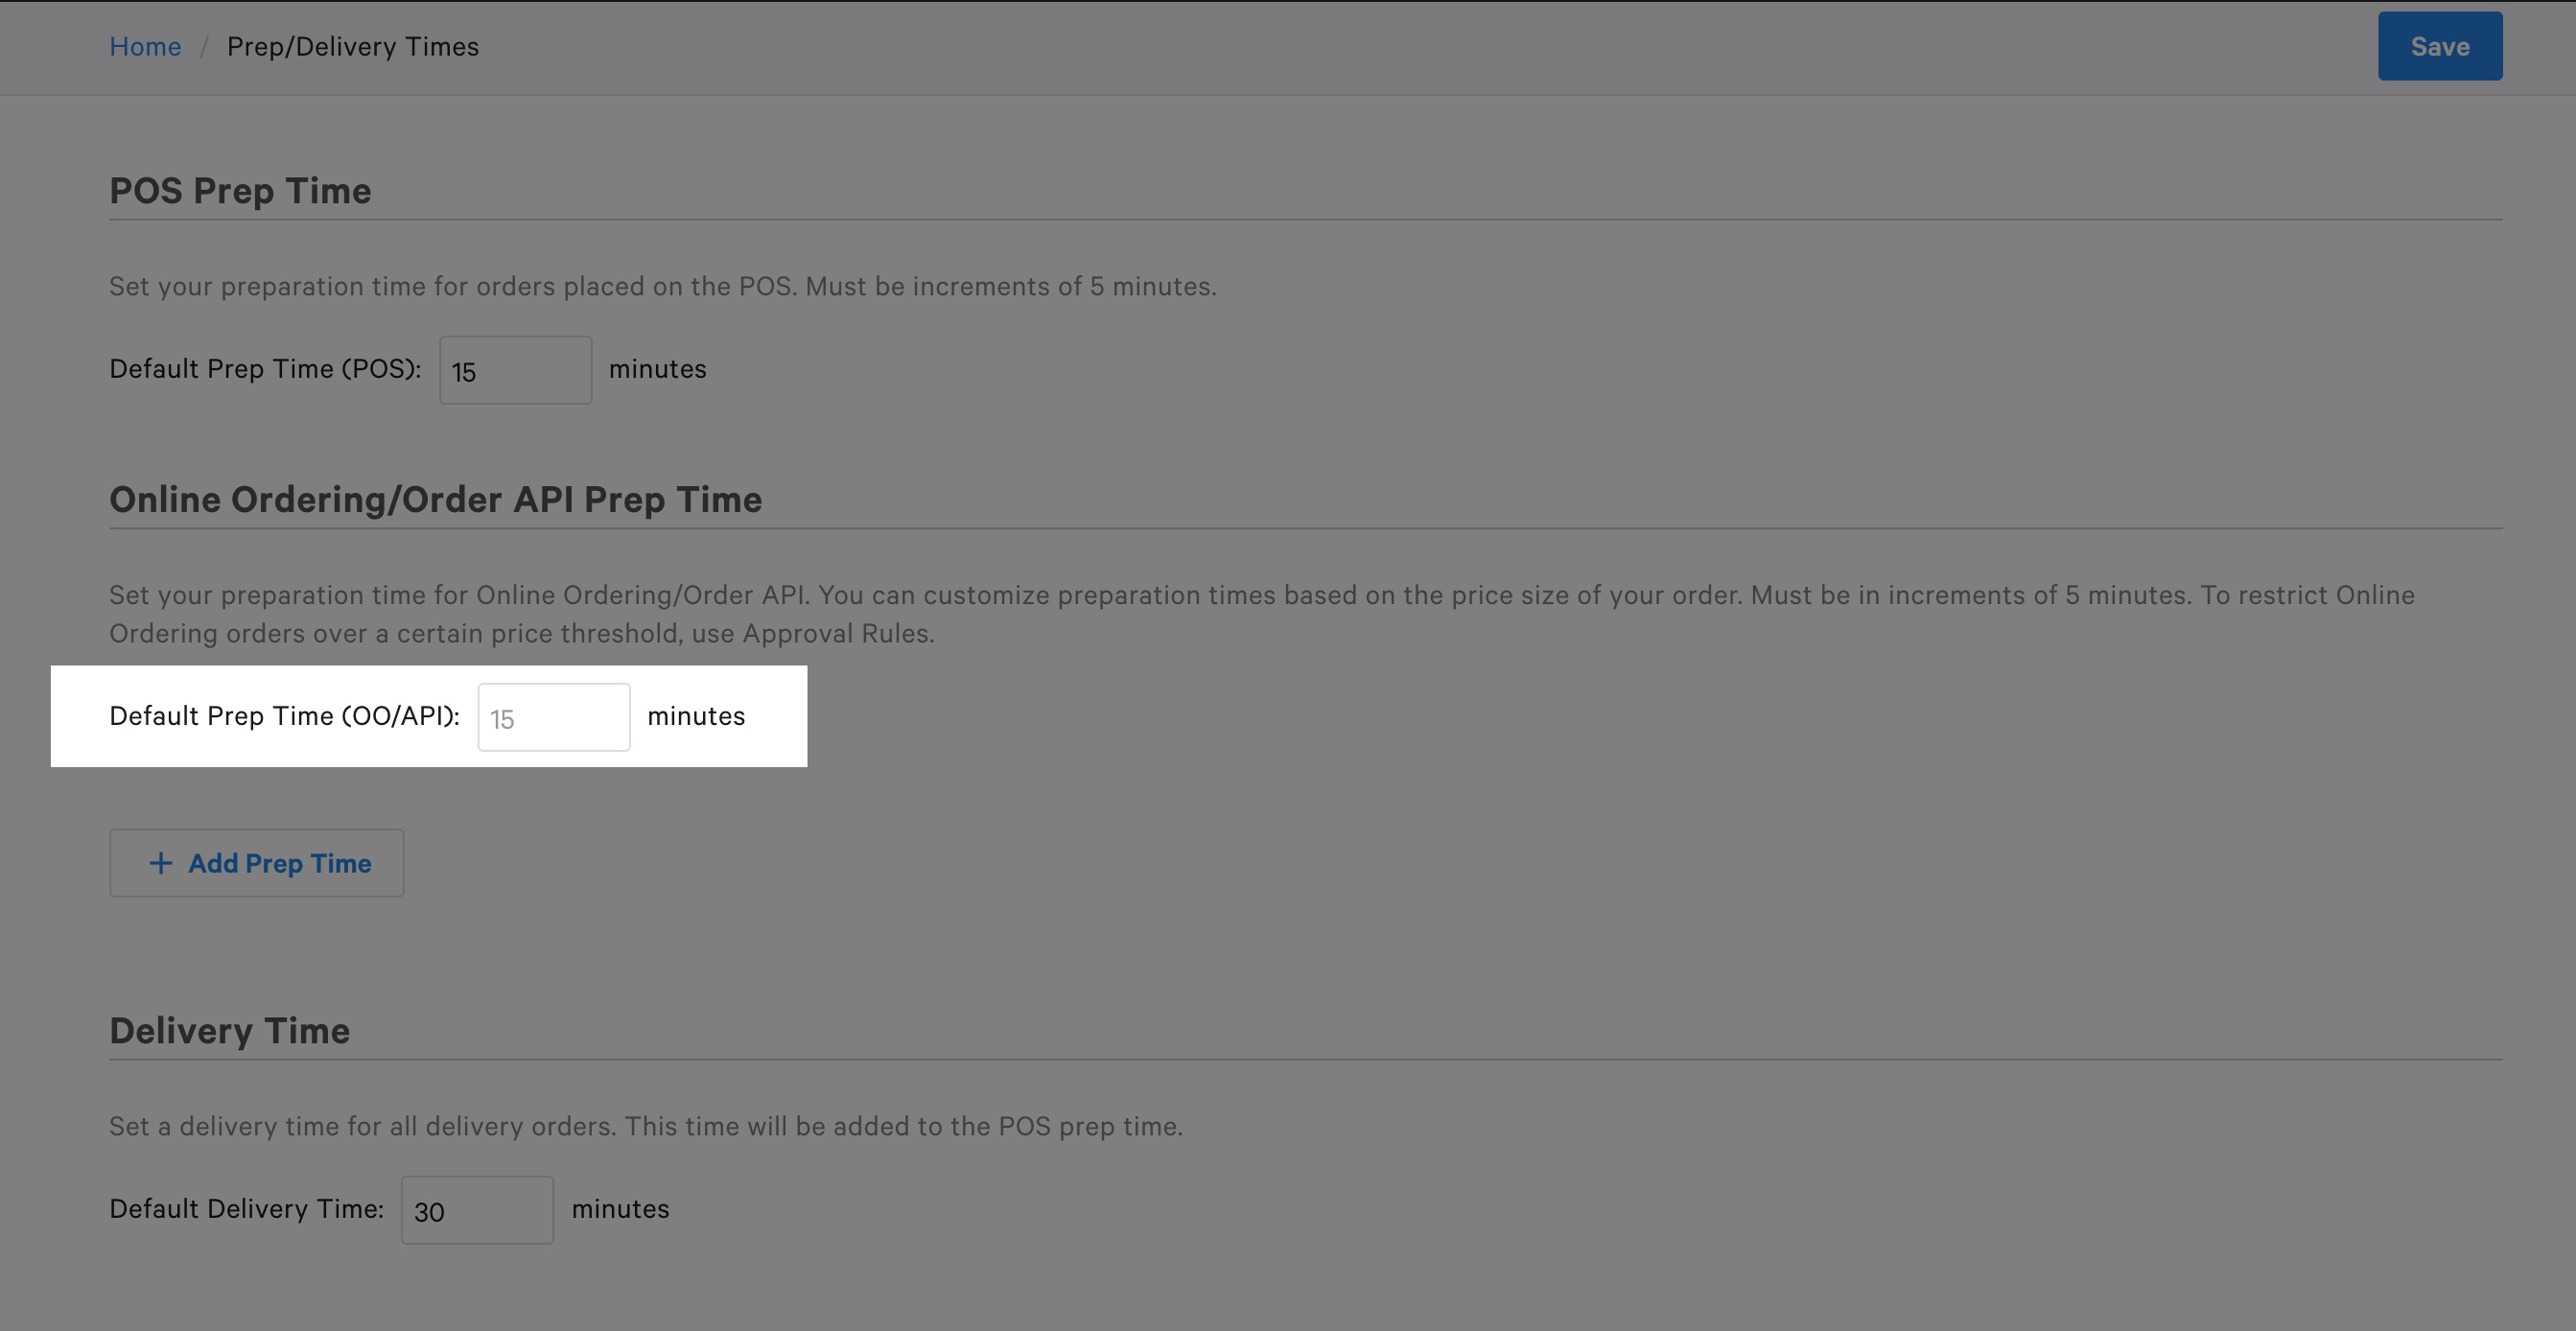
Task: Click the Default Prep Time (OO/API) label
Action: 284,716
